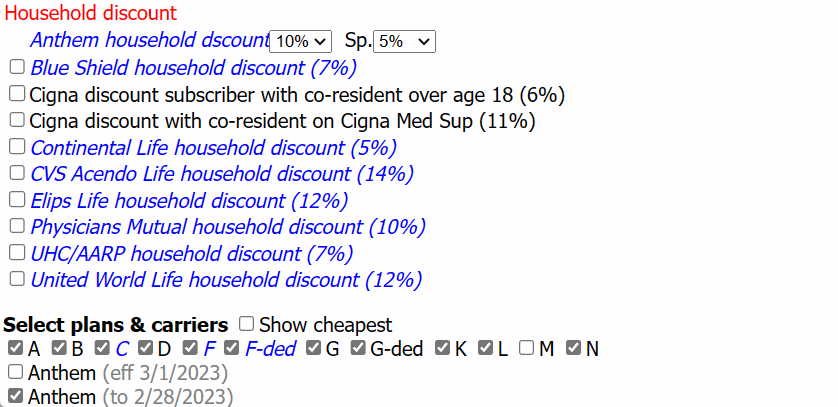Check the Blue Shield household discount box
The height and width of the screenshot is (407, 838).
tap(17, 67)
